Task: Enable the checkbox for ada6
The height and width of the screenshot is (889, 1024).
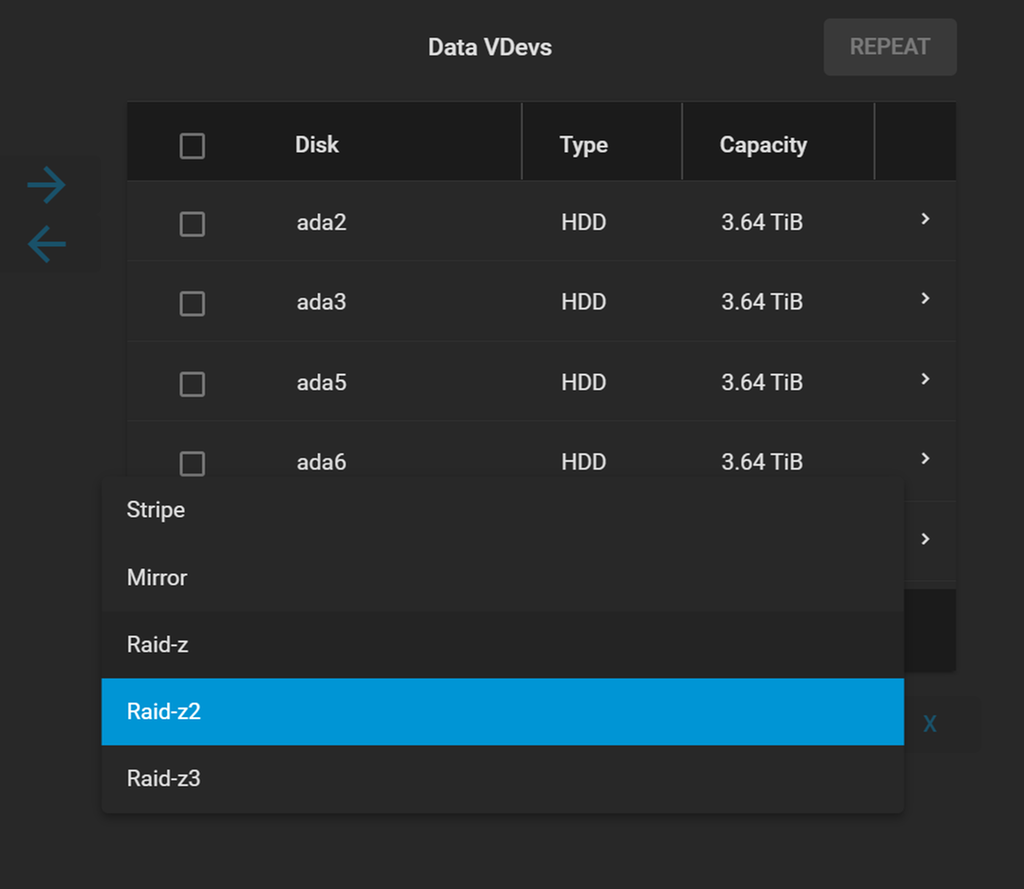Action: (x=192, y=463)
